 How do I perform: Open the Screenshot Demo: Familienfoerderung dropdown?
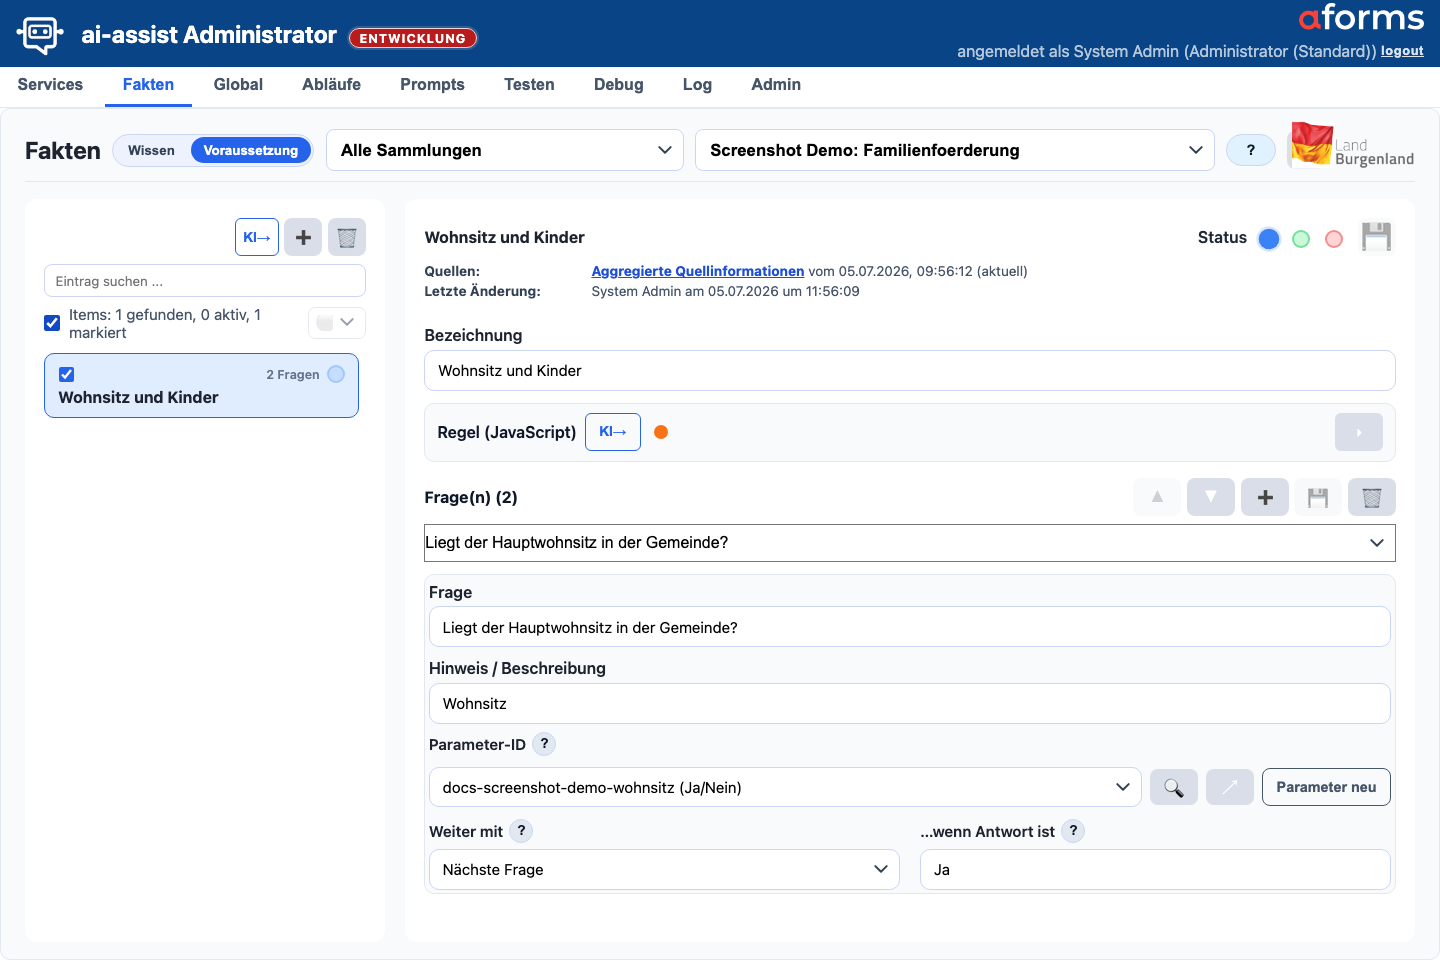coord(955,150)
